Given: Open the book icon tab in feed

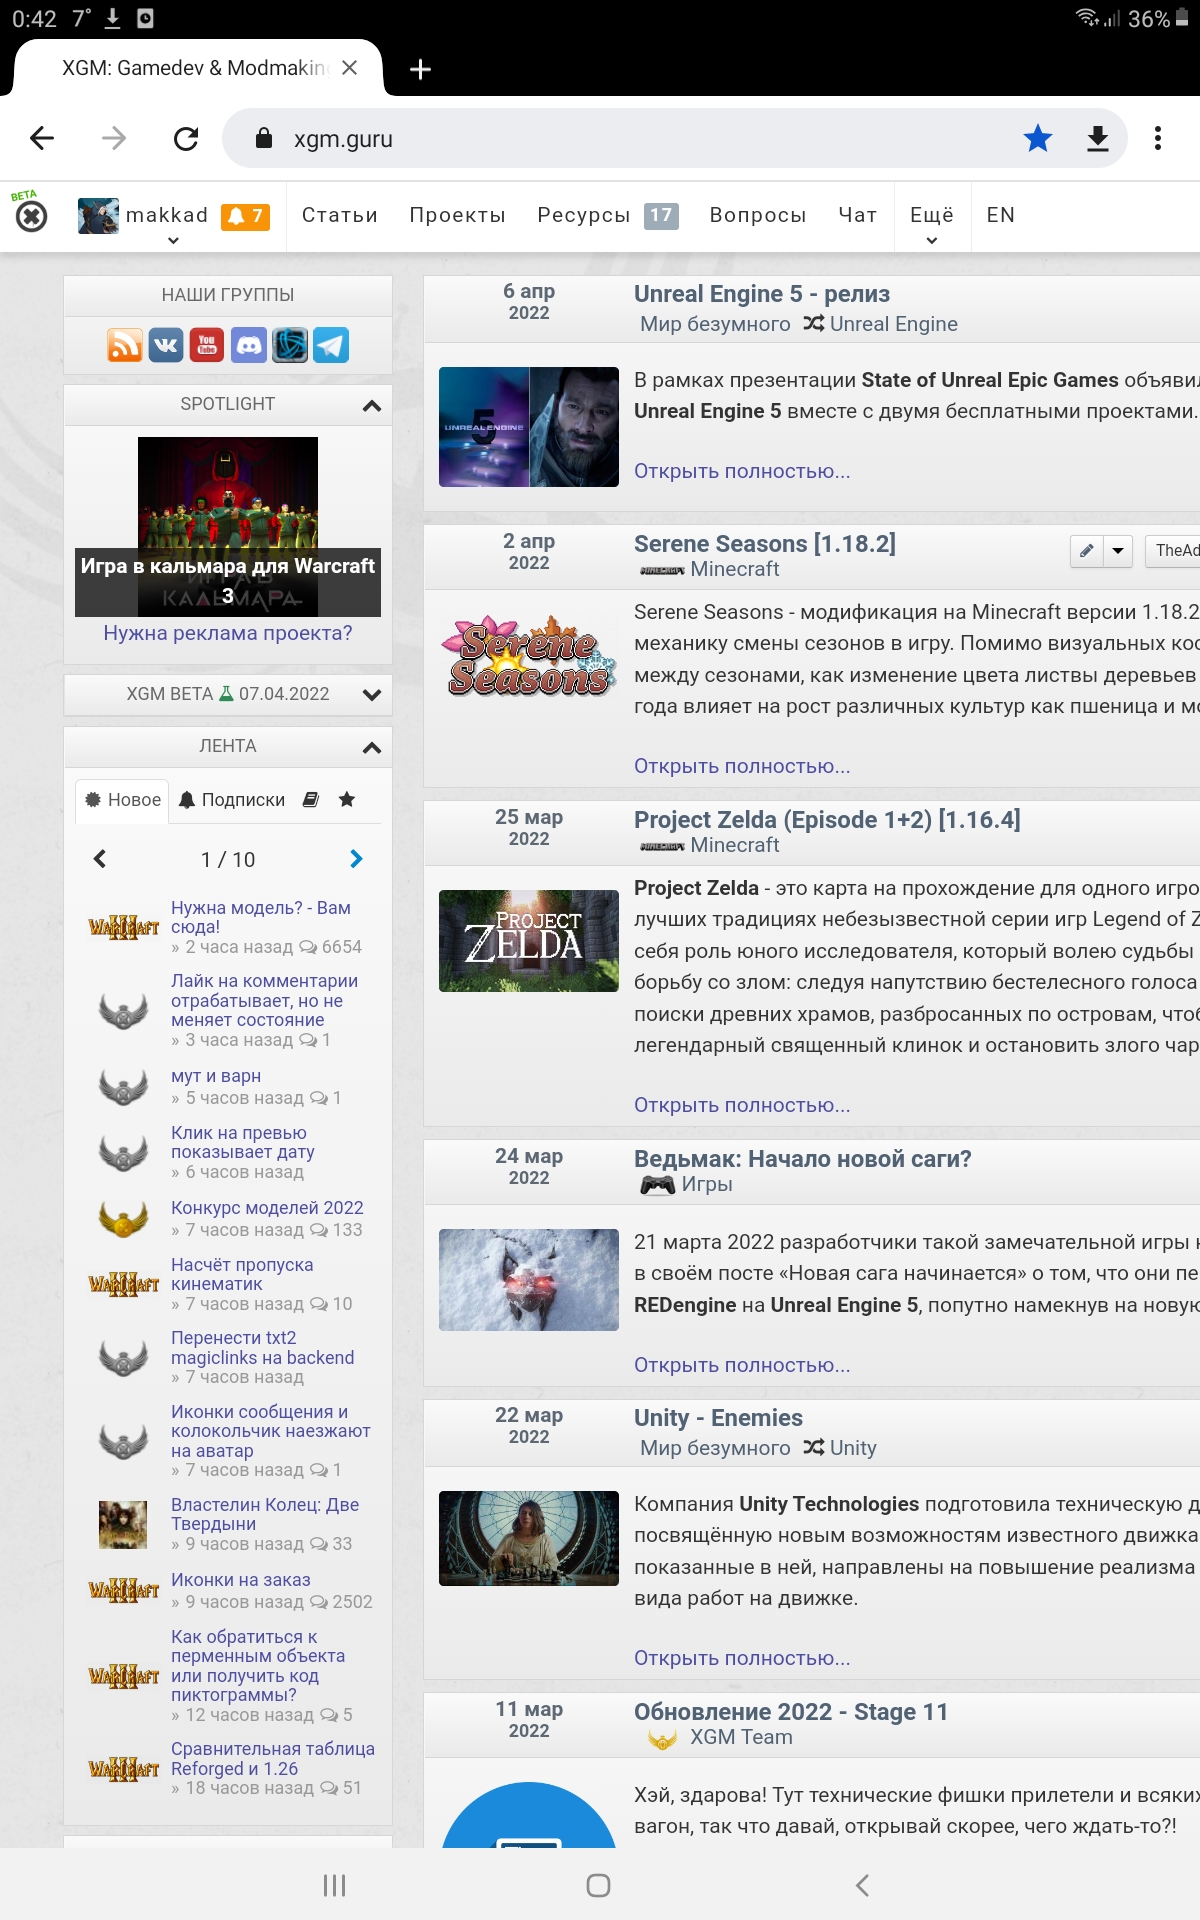Looking at the screenshot, I should click(311, 800).
